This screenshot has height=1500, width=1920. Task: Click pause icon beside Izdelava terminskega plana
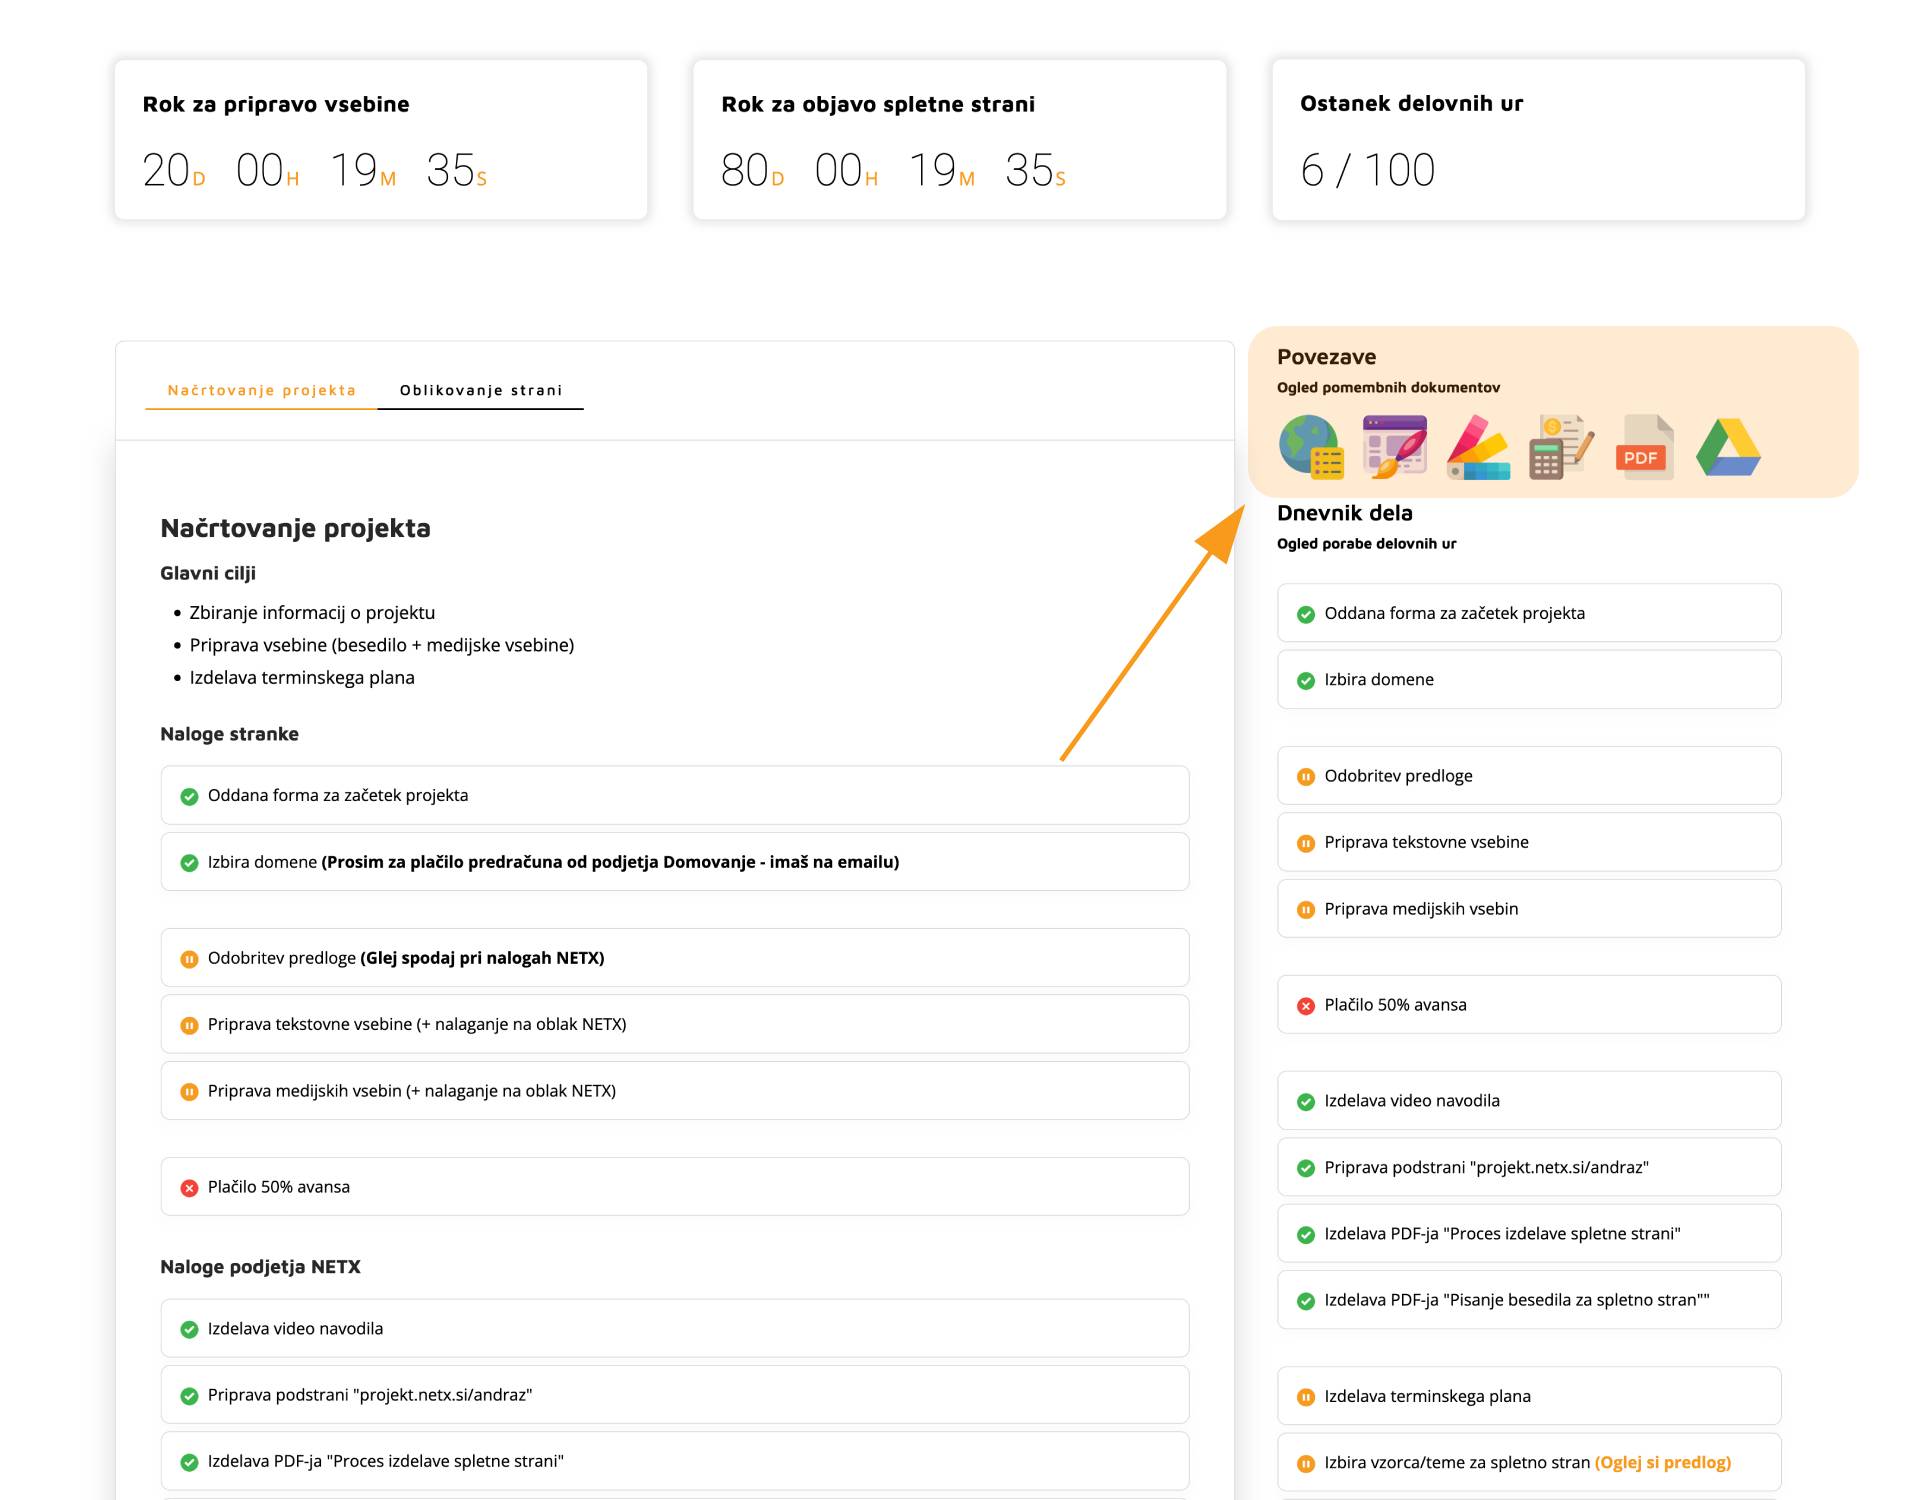[1305, 1397]
